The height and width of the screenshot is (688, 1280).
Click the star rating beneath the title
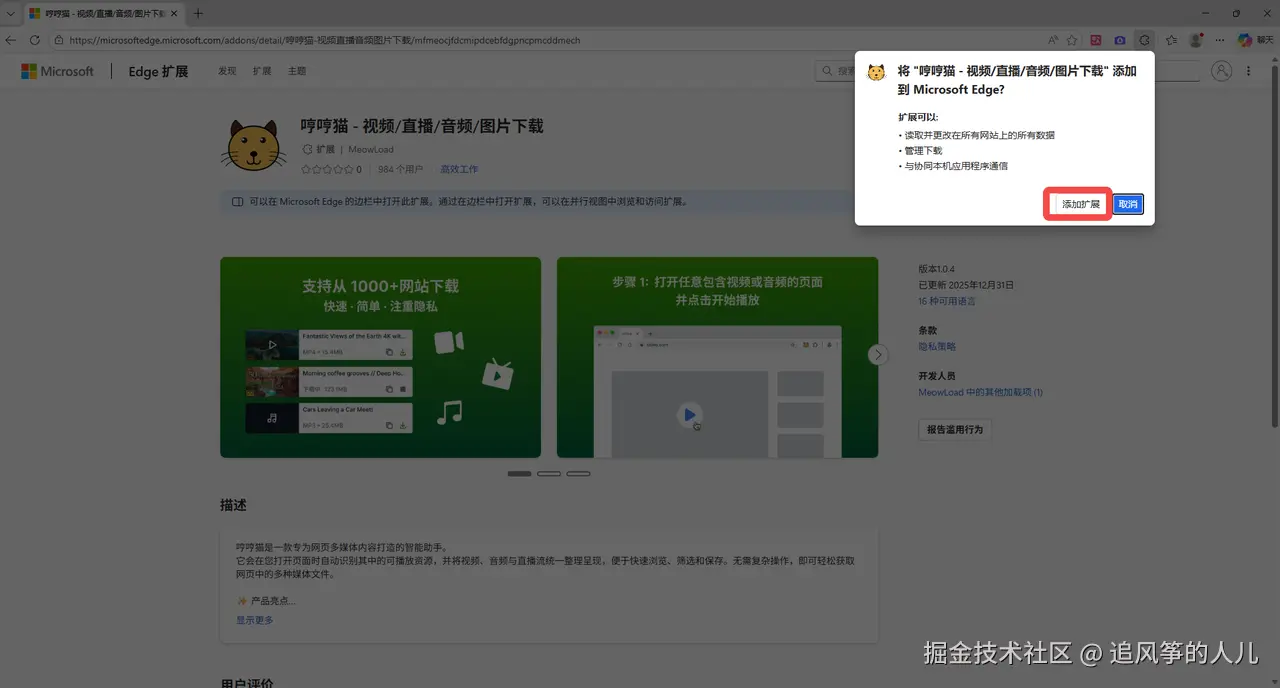pyautogui.click(x=327, y=169)
